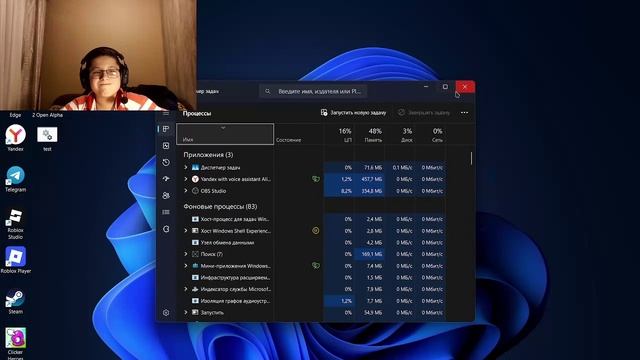640x360 pixels.
Task: Open the Yandex browser desktop icon
Action: pyautogui.click(x=16, y=138)
